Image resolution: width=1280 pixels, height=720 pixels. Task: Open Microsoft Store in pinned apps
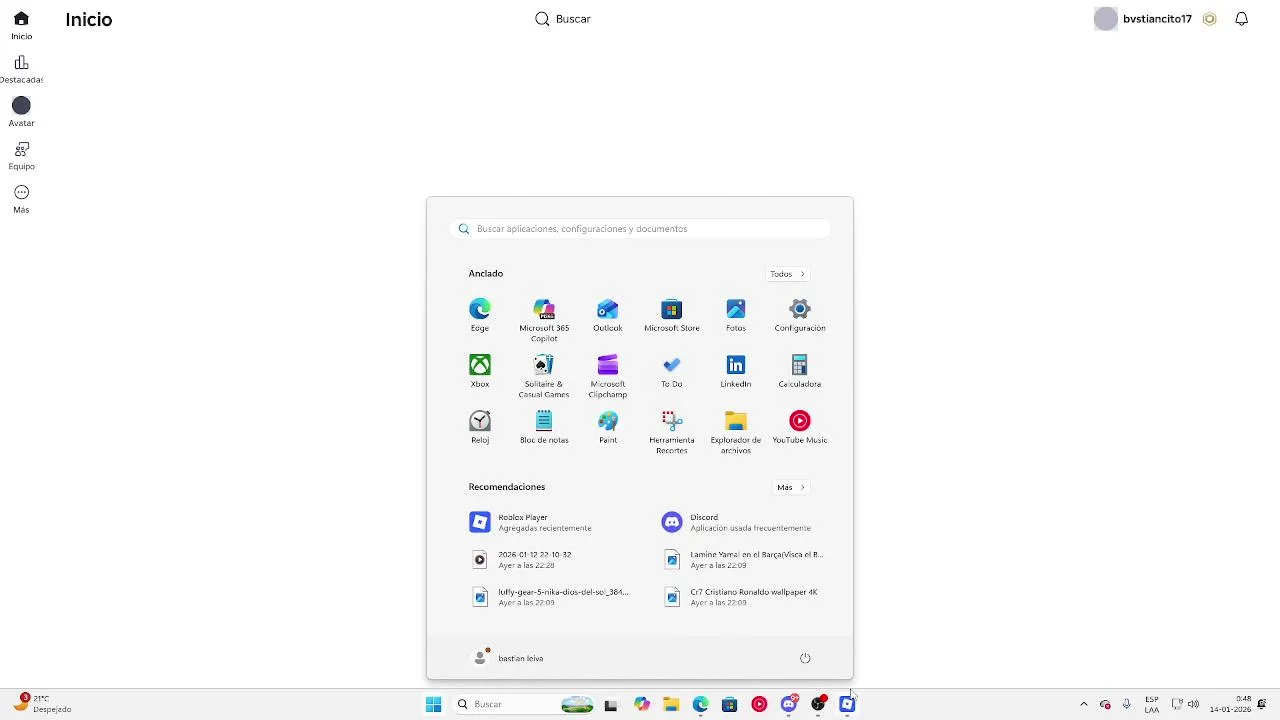point(672,315)
